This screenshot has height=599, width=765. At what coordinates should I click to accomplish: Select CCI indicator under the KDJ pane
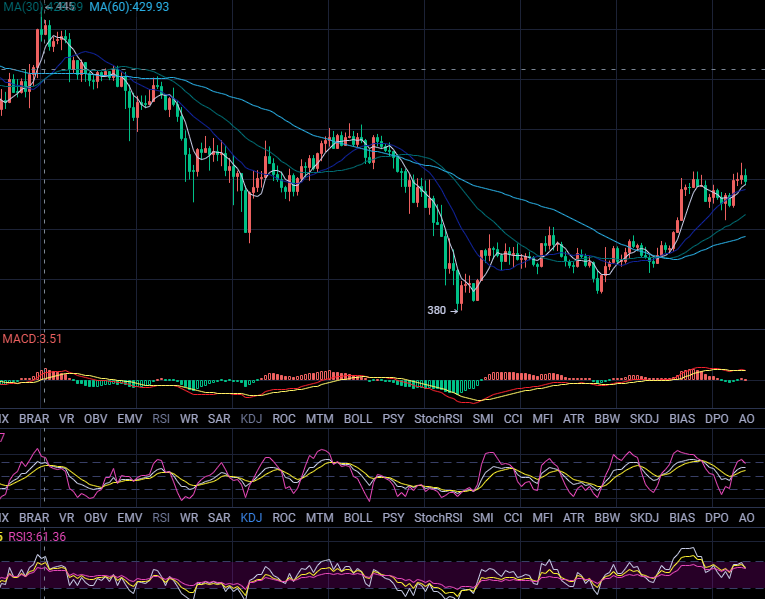click(x=513, y=518)
